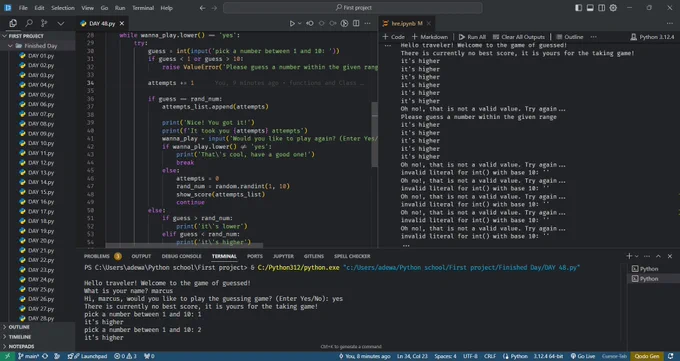Open the Help menu
680x361 pixels.
[167, 8]
